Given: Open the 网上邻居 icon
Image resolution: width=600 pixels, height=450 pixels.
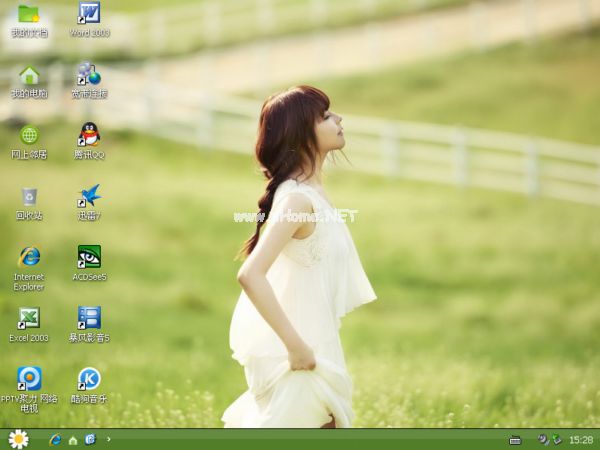Looking at the screenshot, I should pos(29,136).
